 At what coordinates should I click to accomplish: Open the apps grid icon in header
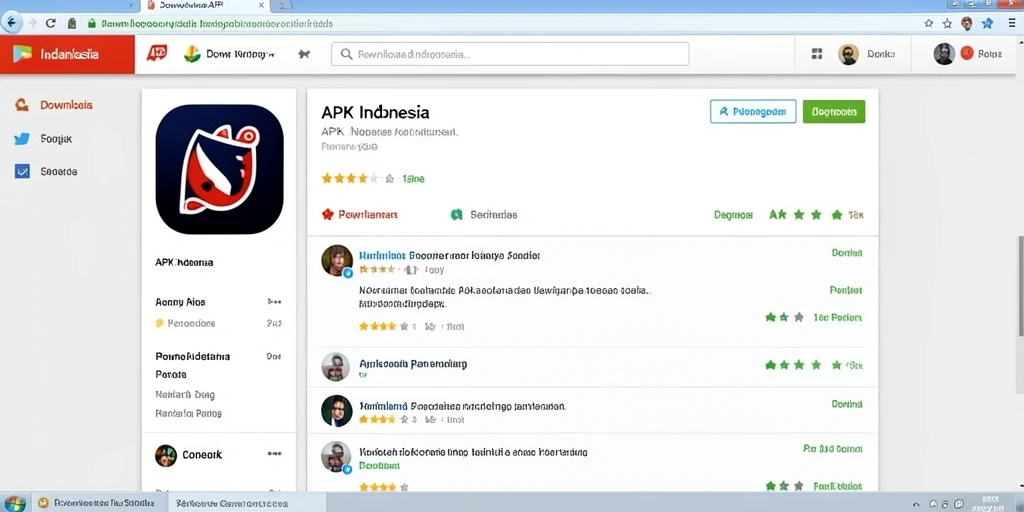tap(816, 54)
